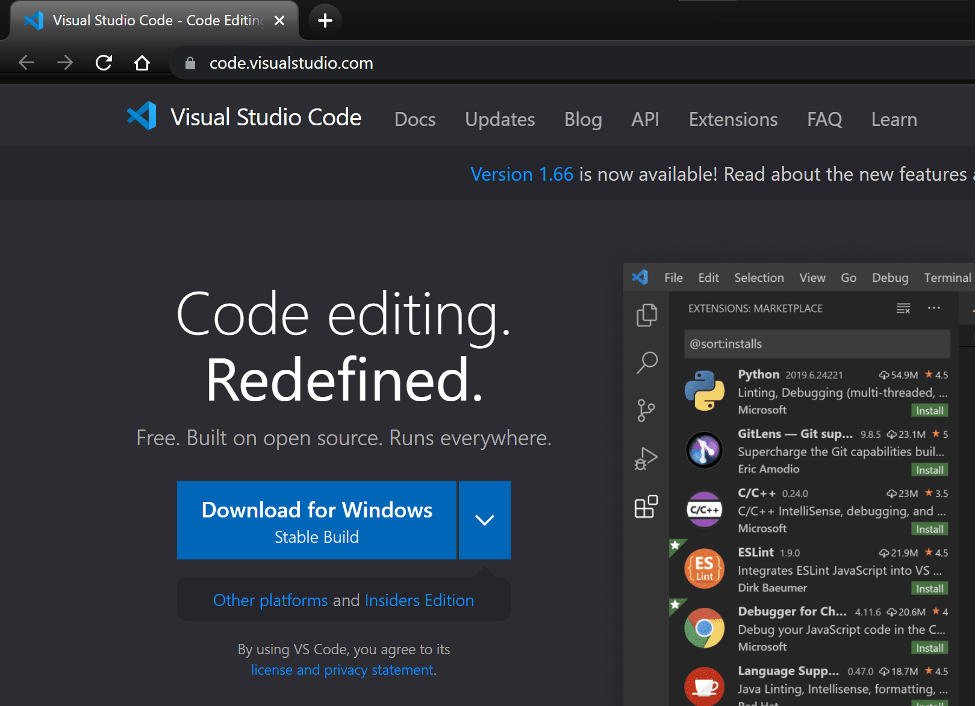Click the code.visualstudio.com address bar
977x706 pixels.
click(x=291, y=63)
